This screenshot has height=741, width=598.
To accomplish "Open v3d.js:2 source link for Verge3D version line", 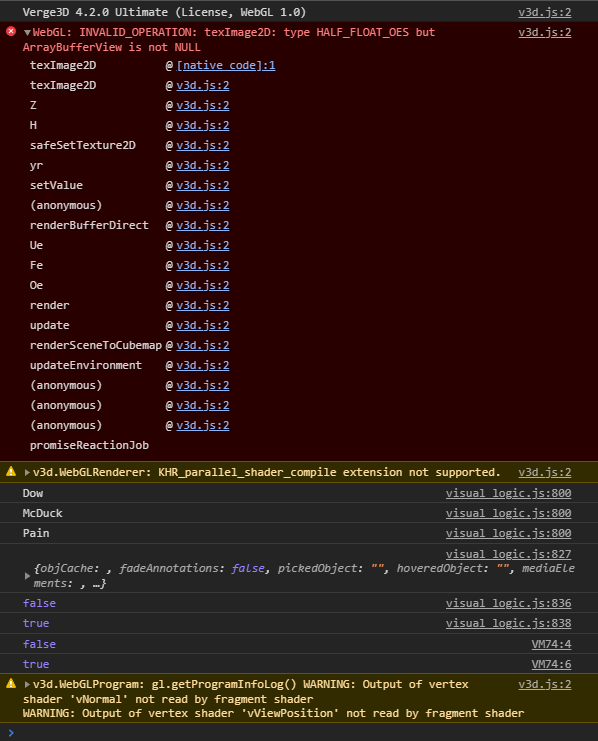I will click(x=545, y=12).
